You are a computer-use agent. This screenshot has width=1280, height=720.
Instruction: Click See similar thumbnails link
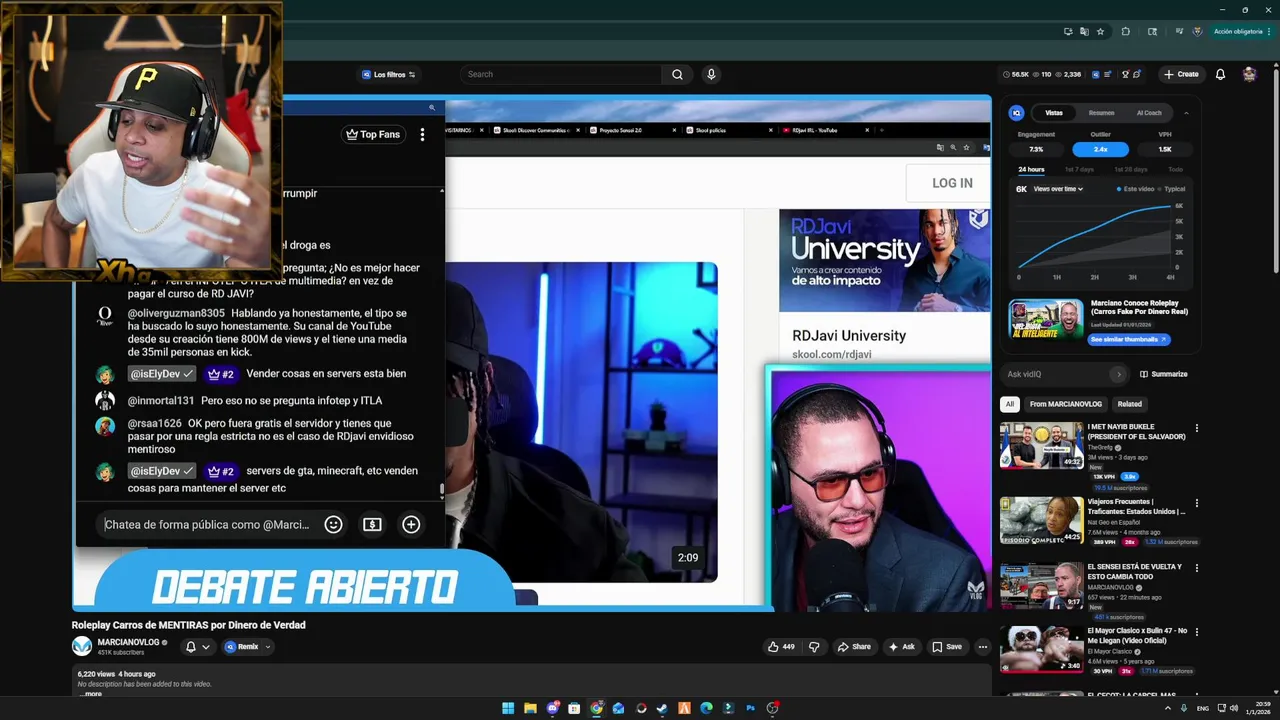[1128, 339]
